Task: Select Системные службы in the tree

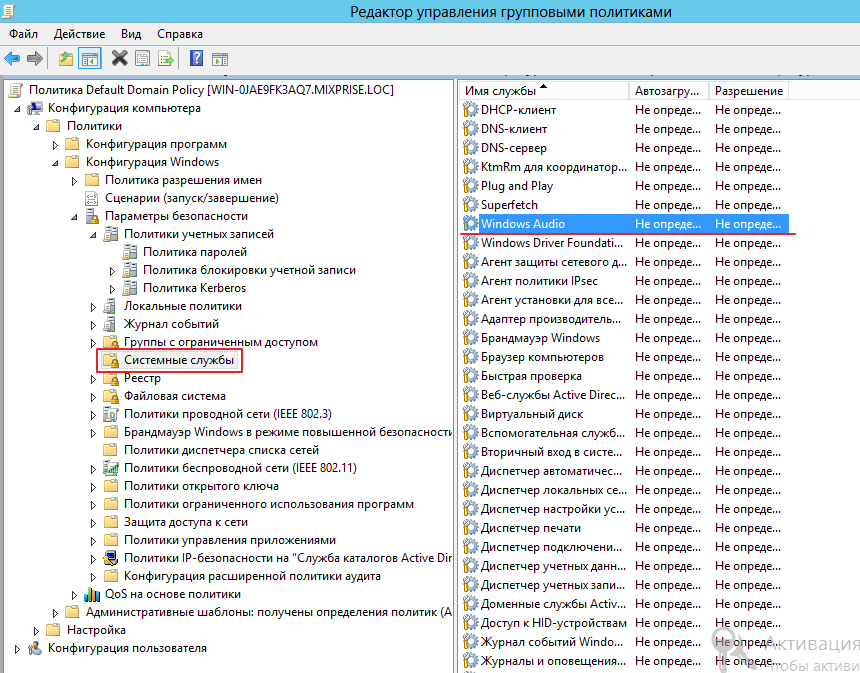Action: pyautogui.click(x=179, y=360)
